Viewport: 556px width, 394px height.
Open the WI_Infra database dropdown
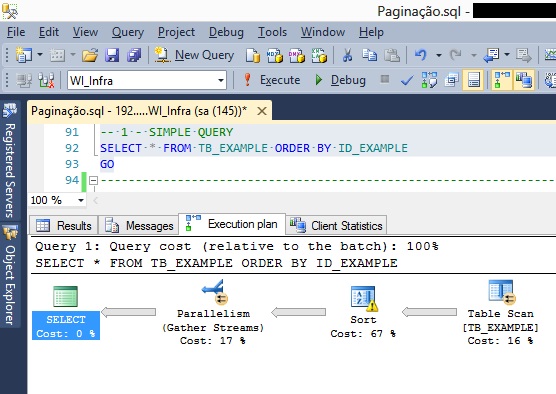221,80
